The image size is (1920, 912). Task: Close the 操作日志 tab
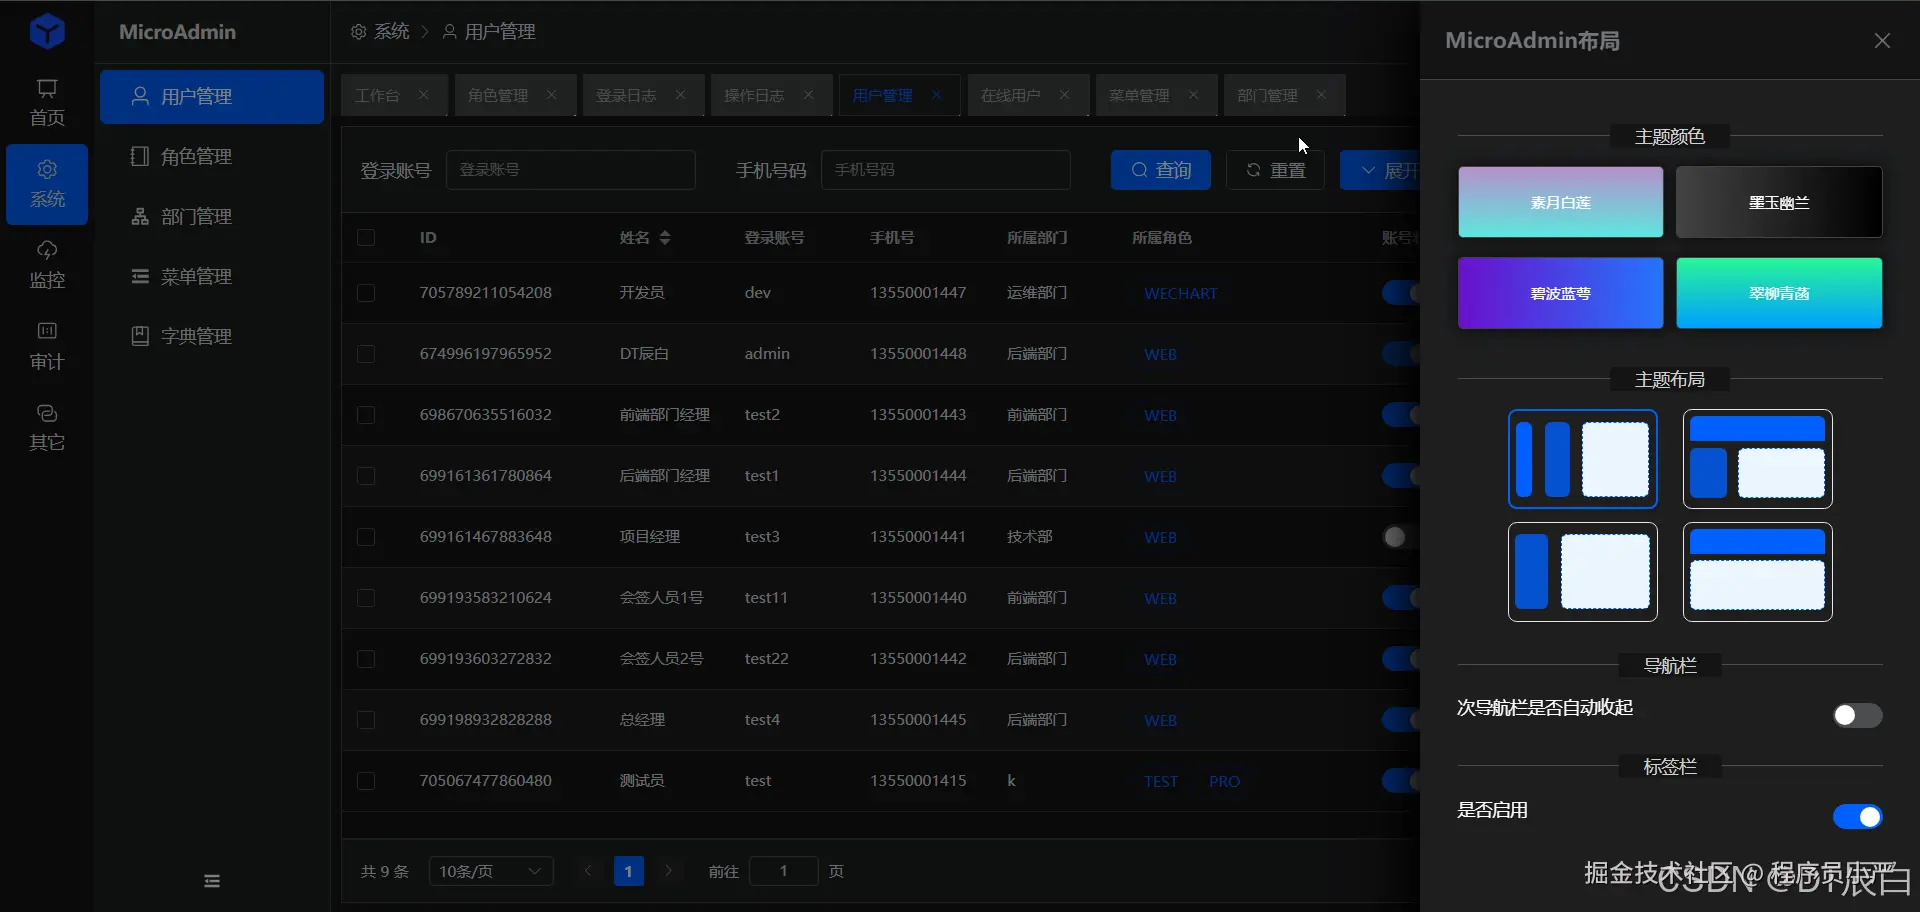pos(808,95)
